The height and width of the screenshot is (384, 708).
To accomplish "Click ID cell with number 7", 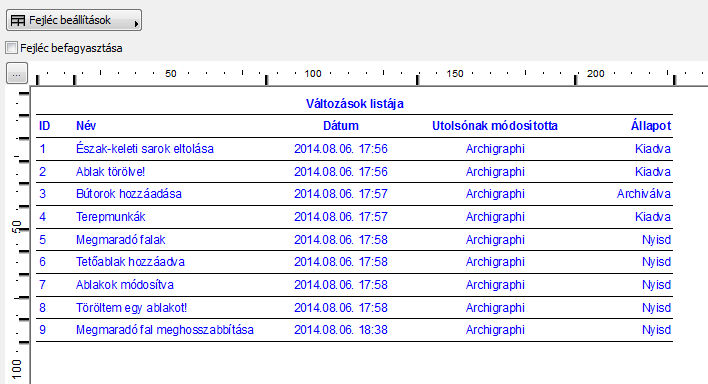I will coord(42,285).
